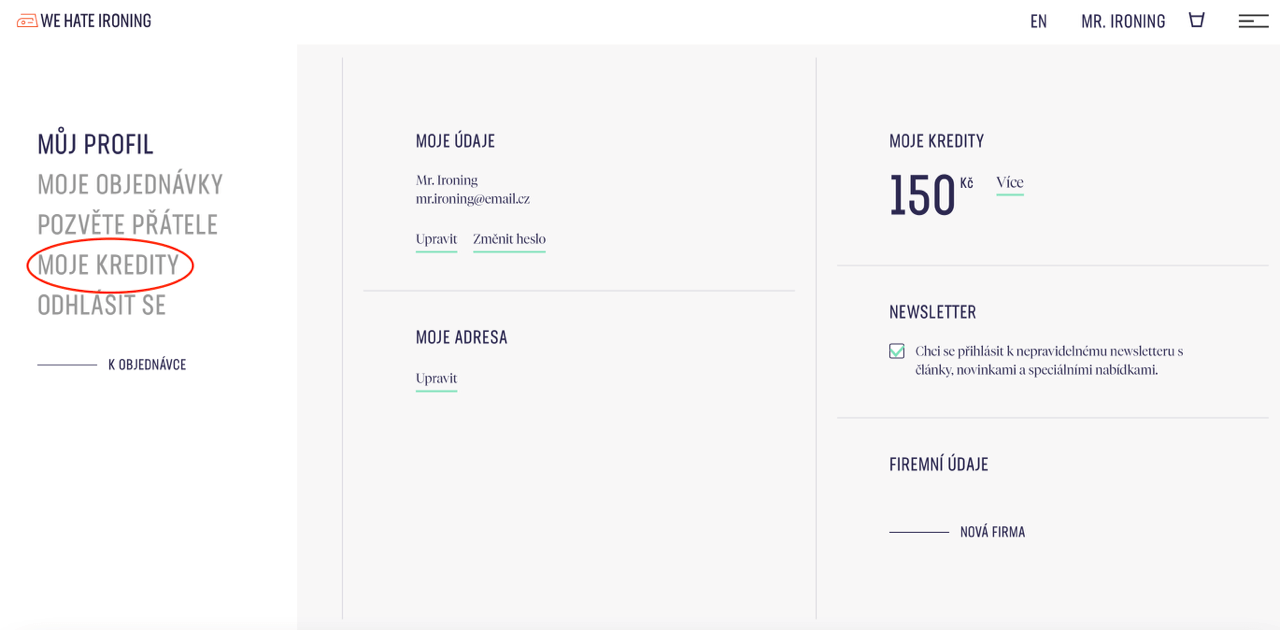The width and height of the screenshot is (1280, 630).
Task: Click Upravit under MOJE ADRESA
Action: tap(436, 378)
